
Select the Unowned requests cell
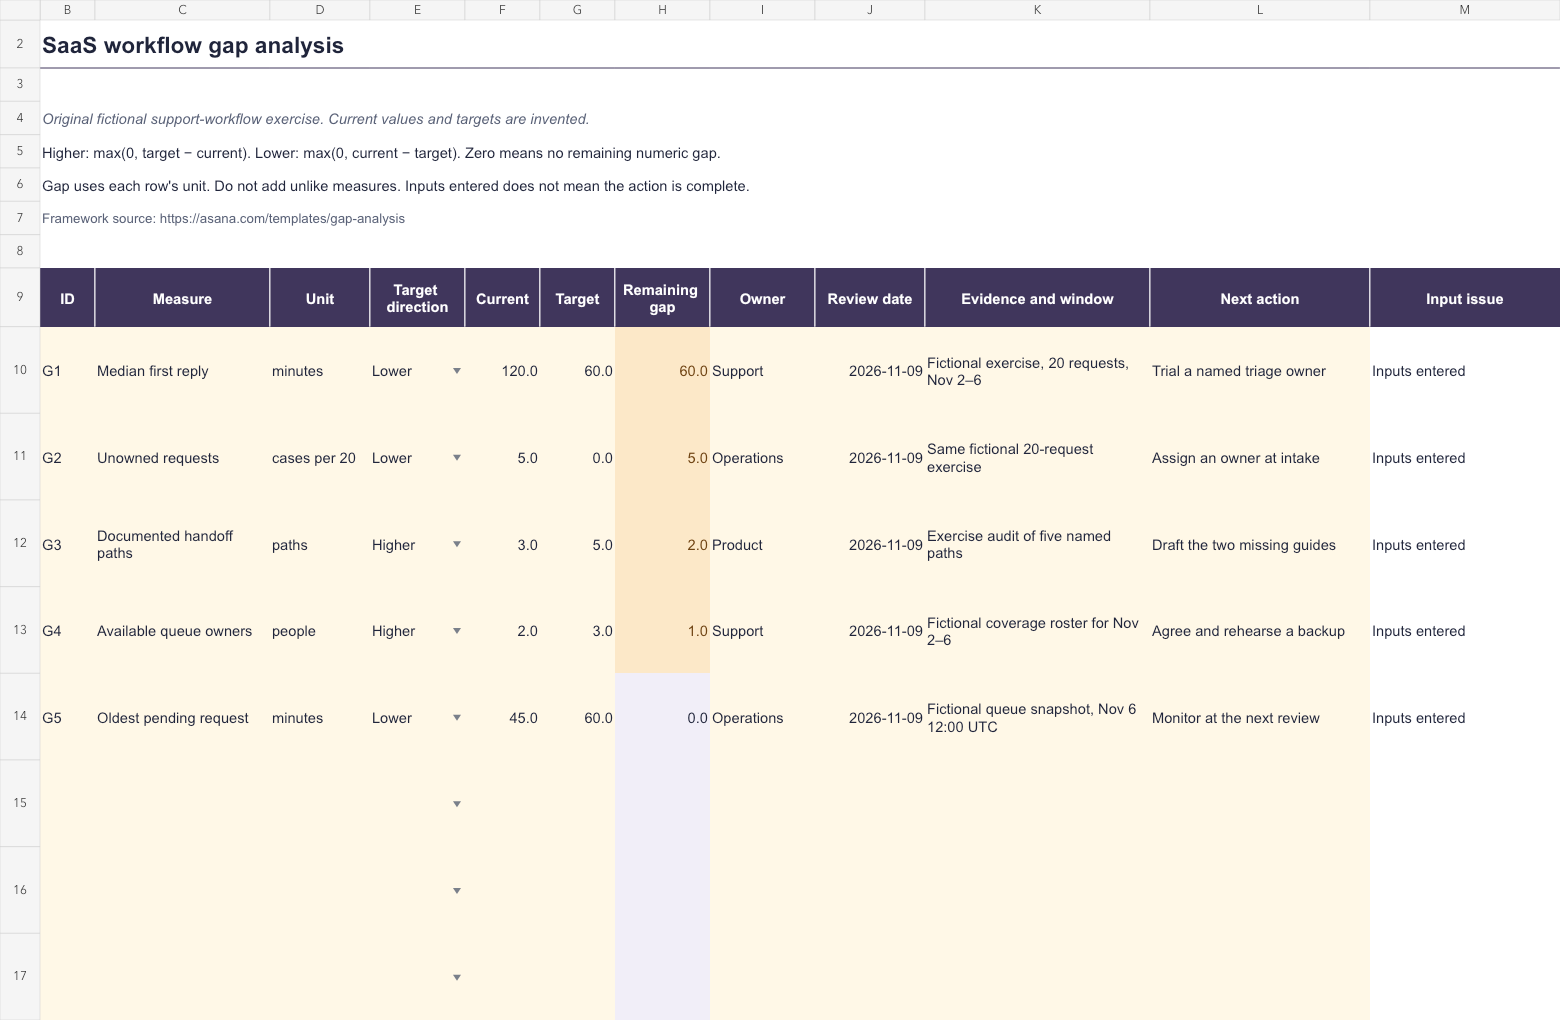pos(182,458)
